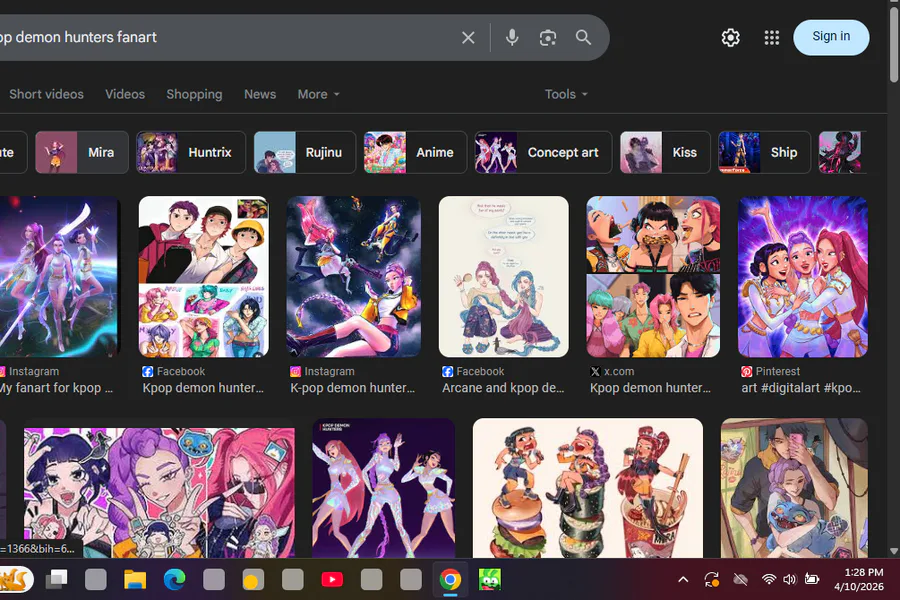Expand the More dropdown
Screen dimensions: 900x600
(x=319, y=94)
